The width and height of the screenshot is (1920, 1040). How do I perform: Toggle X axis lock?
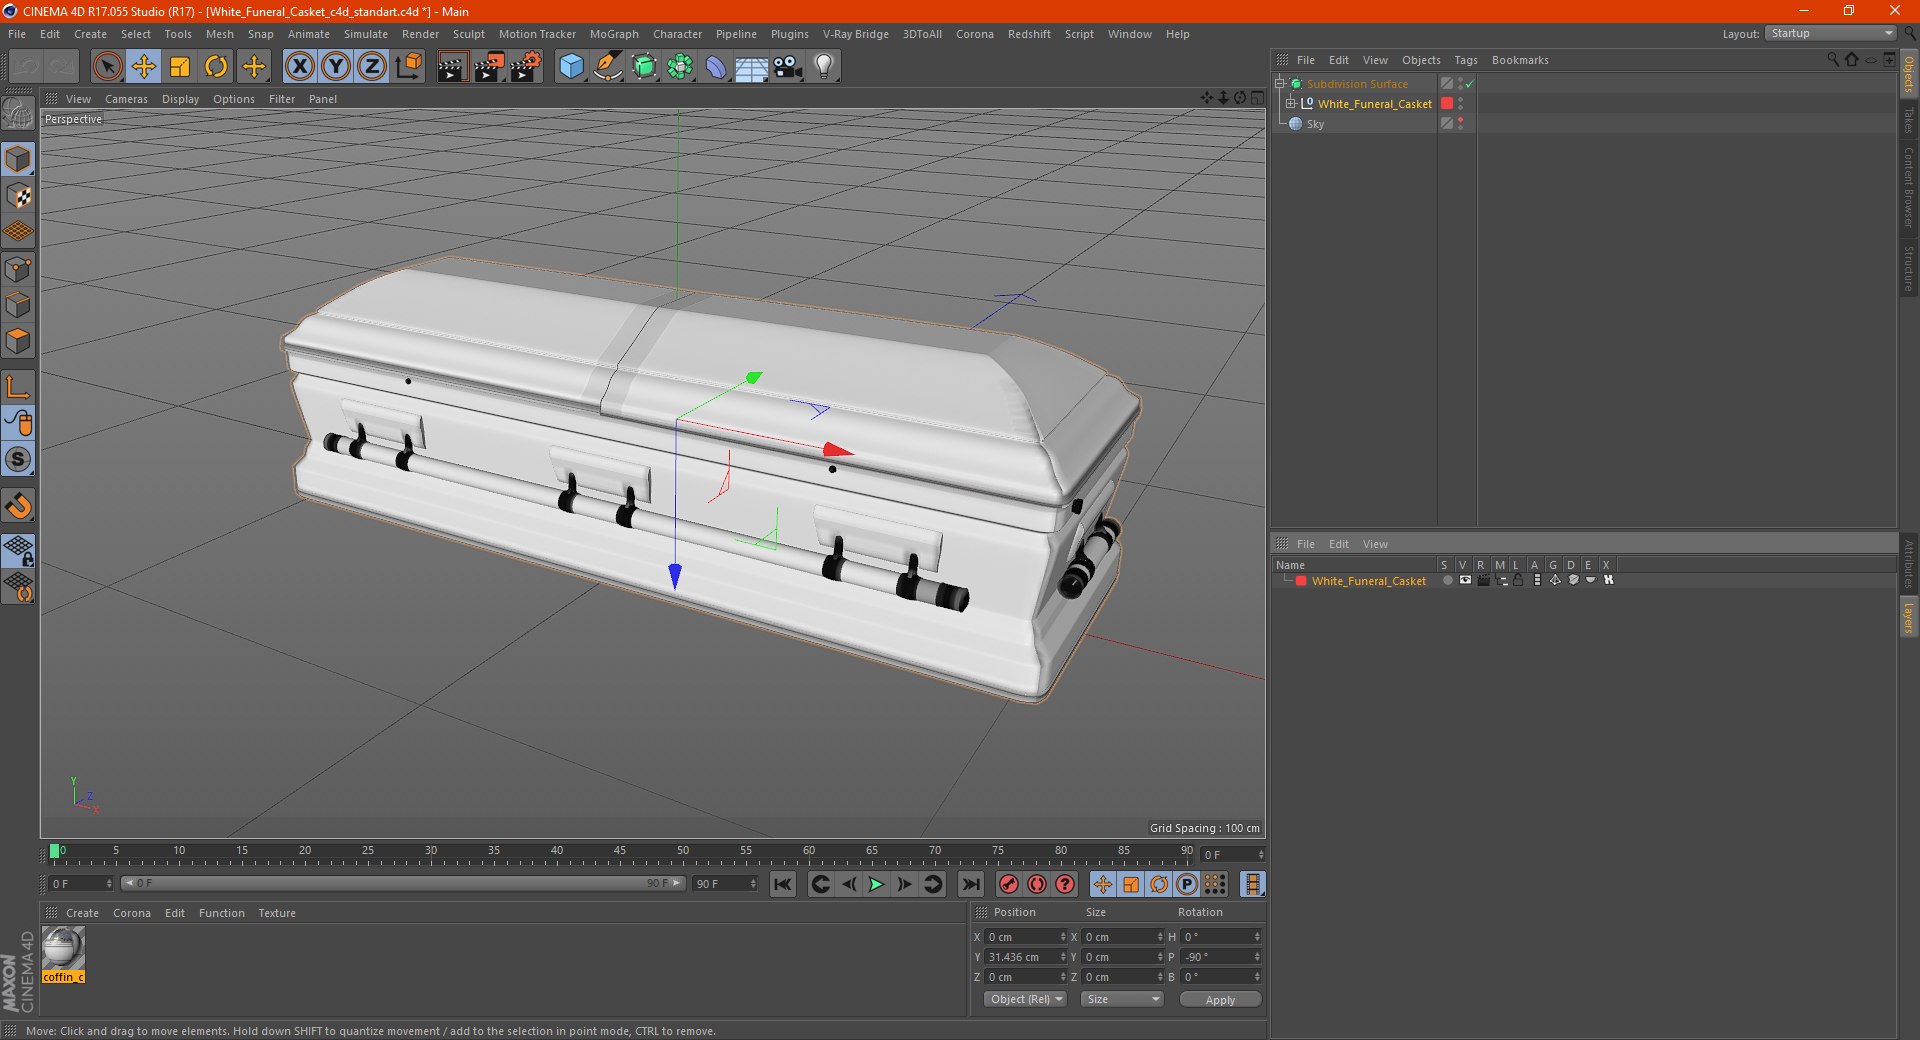point(299,67)
